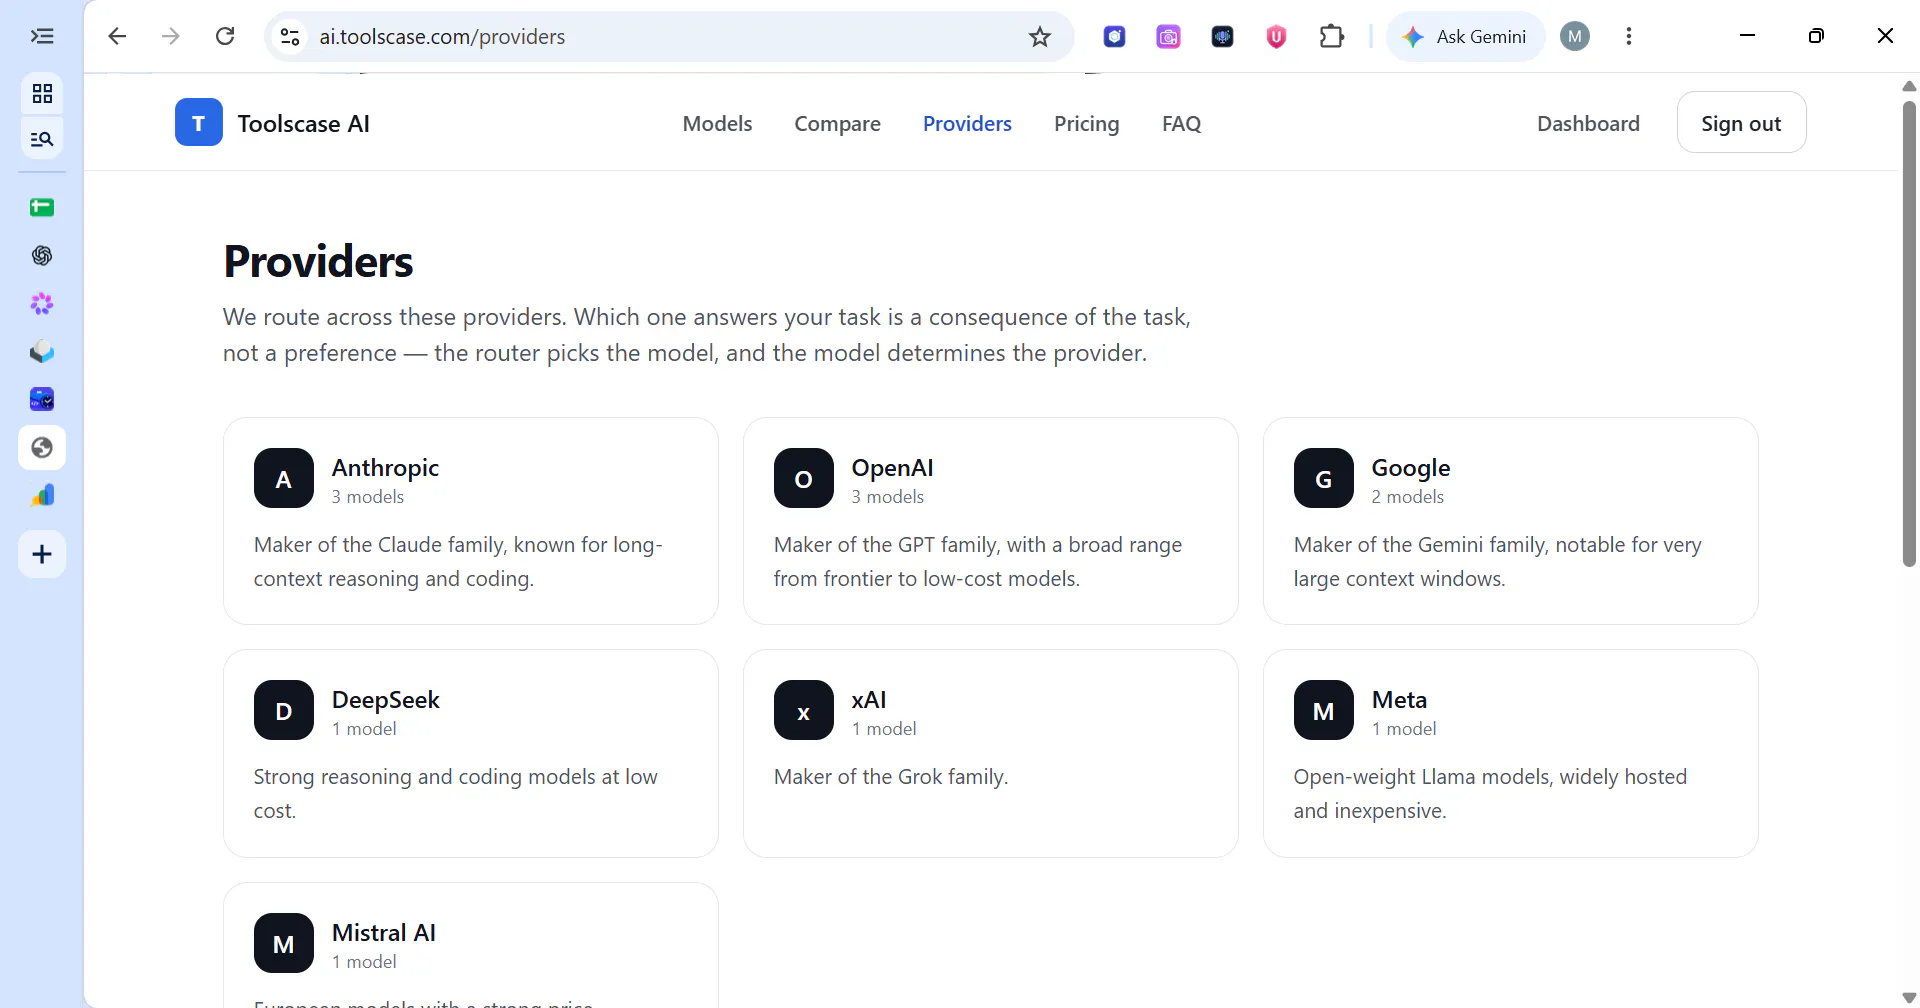Select the Providers nav tab
Viewport: 1920px width, 1008px height.
tap(967, 123)
